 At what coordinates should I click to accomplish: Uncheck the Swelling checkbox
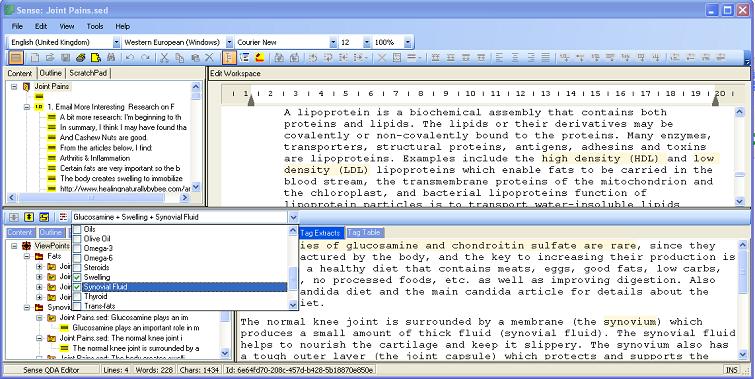pyautogui.click(x=77, y=277)
